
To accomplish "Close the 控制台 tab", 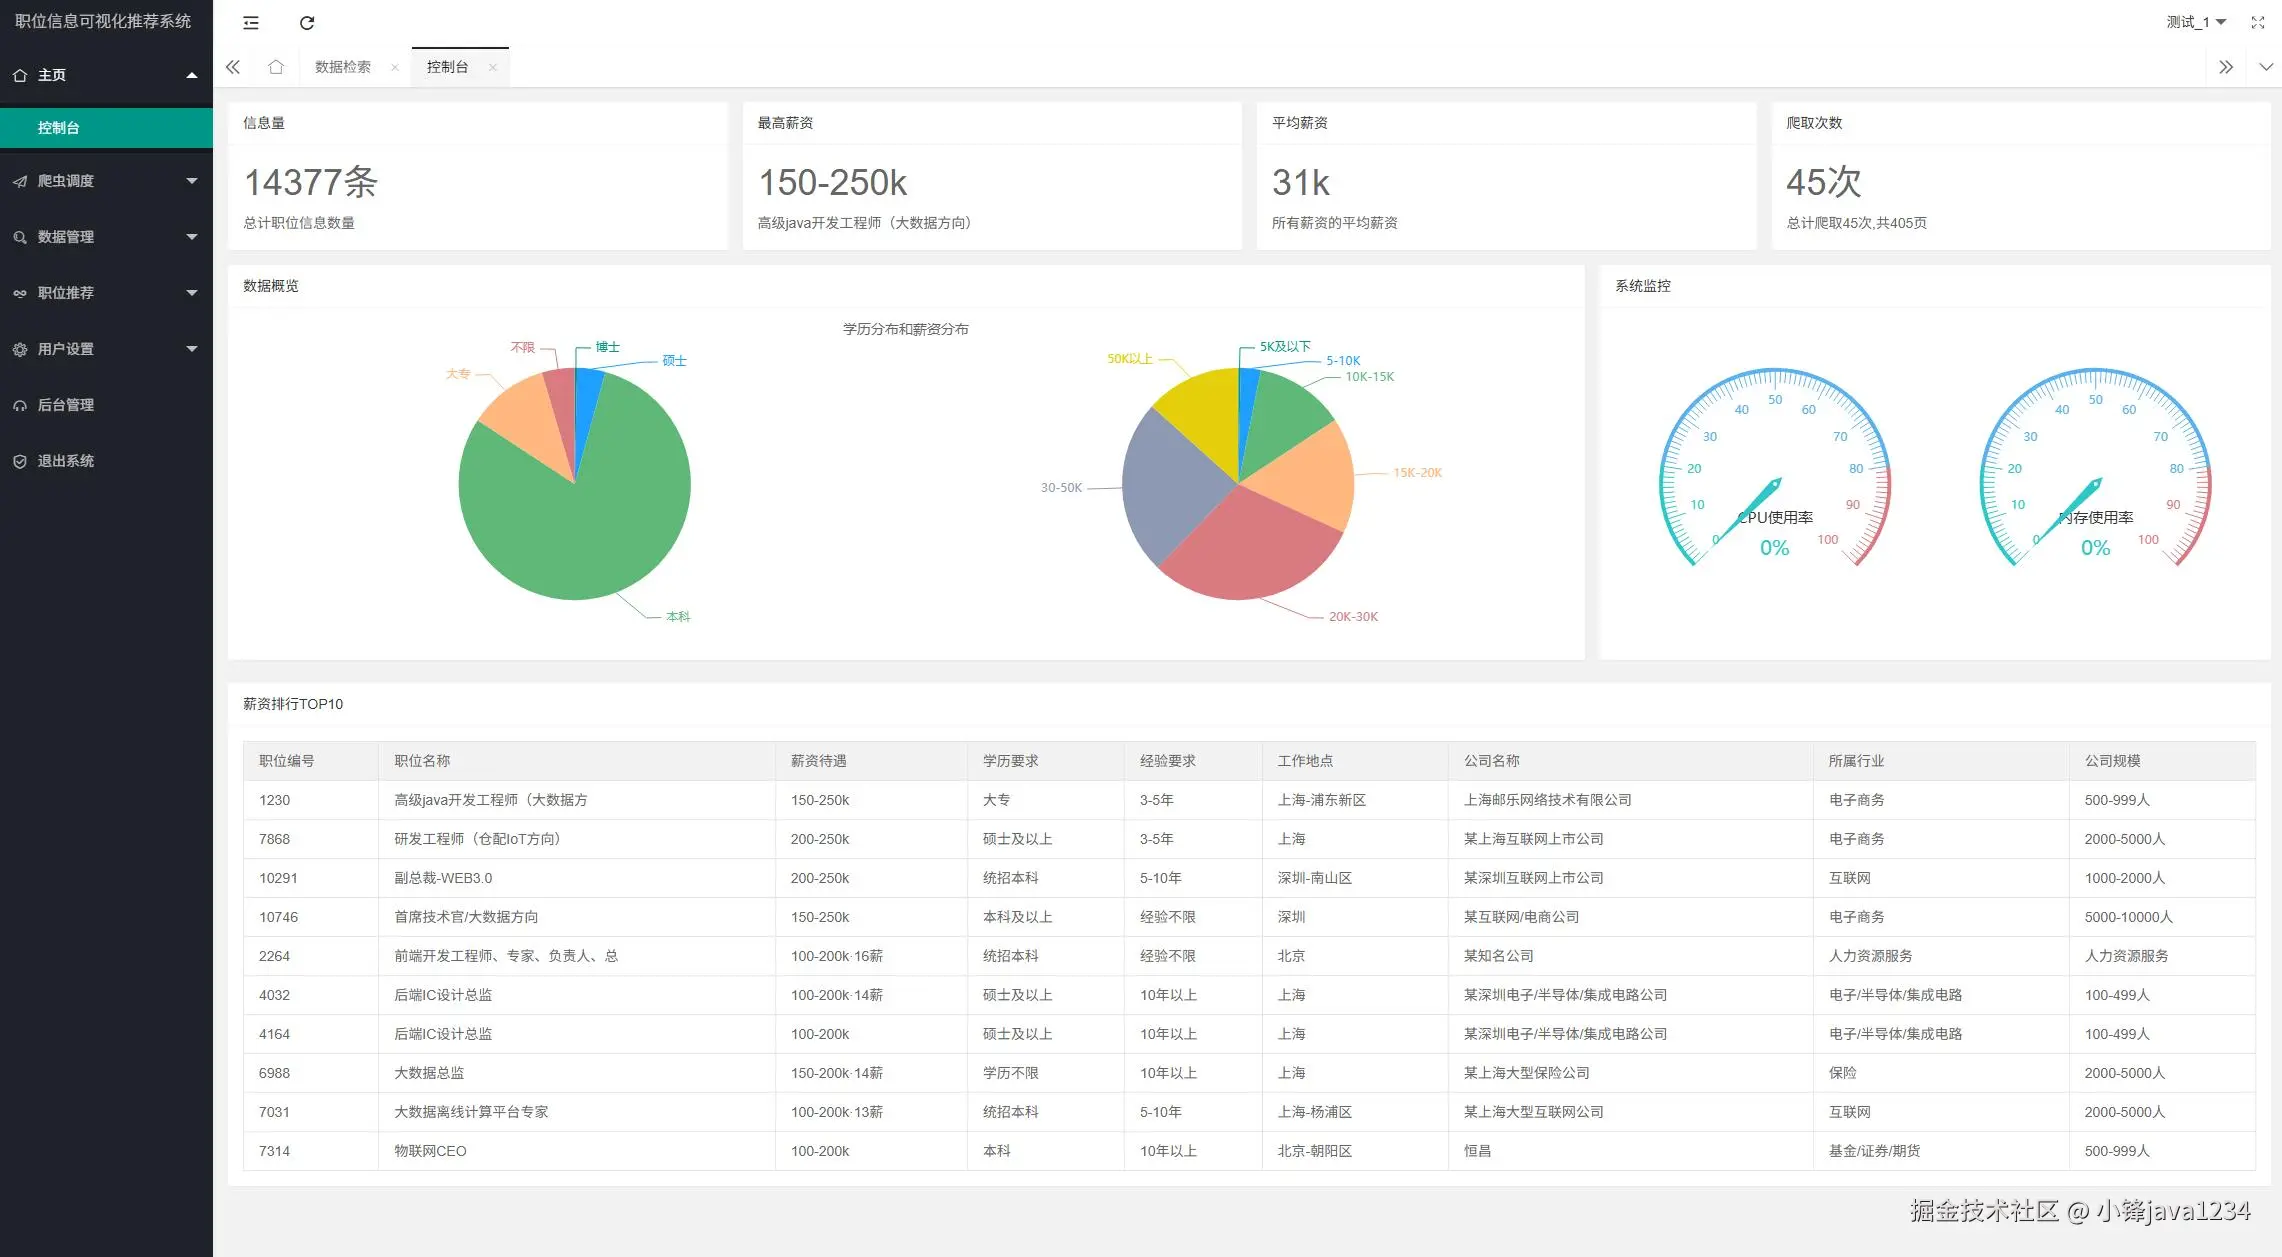I will click(492, 68).
